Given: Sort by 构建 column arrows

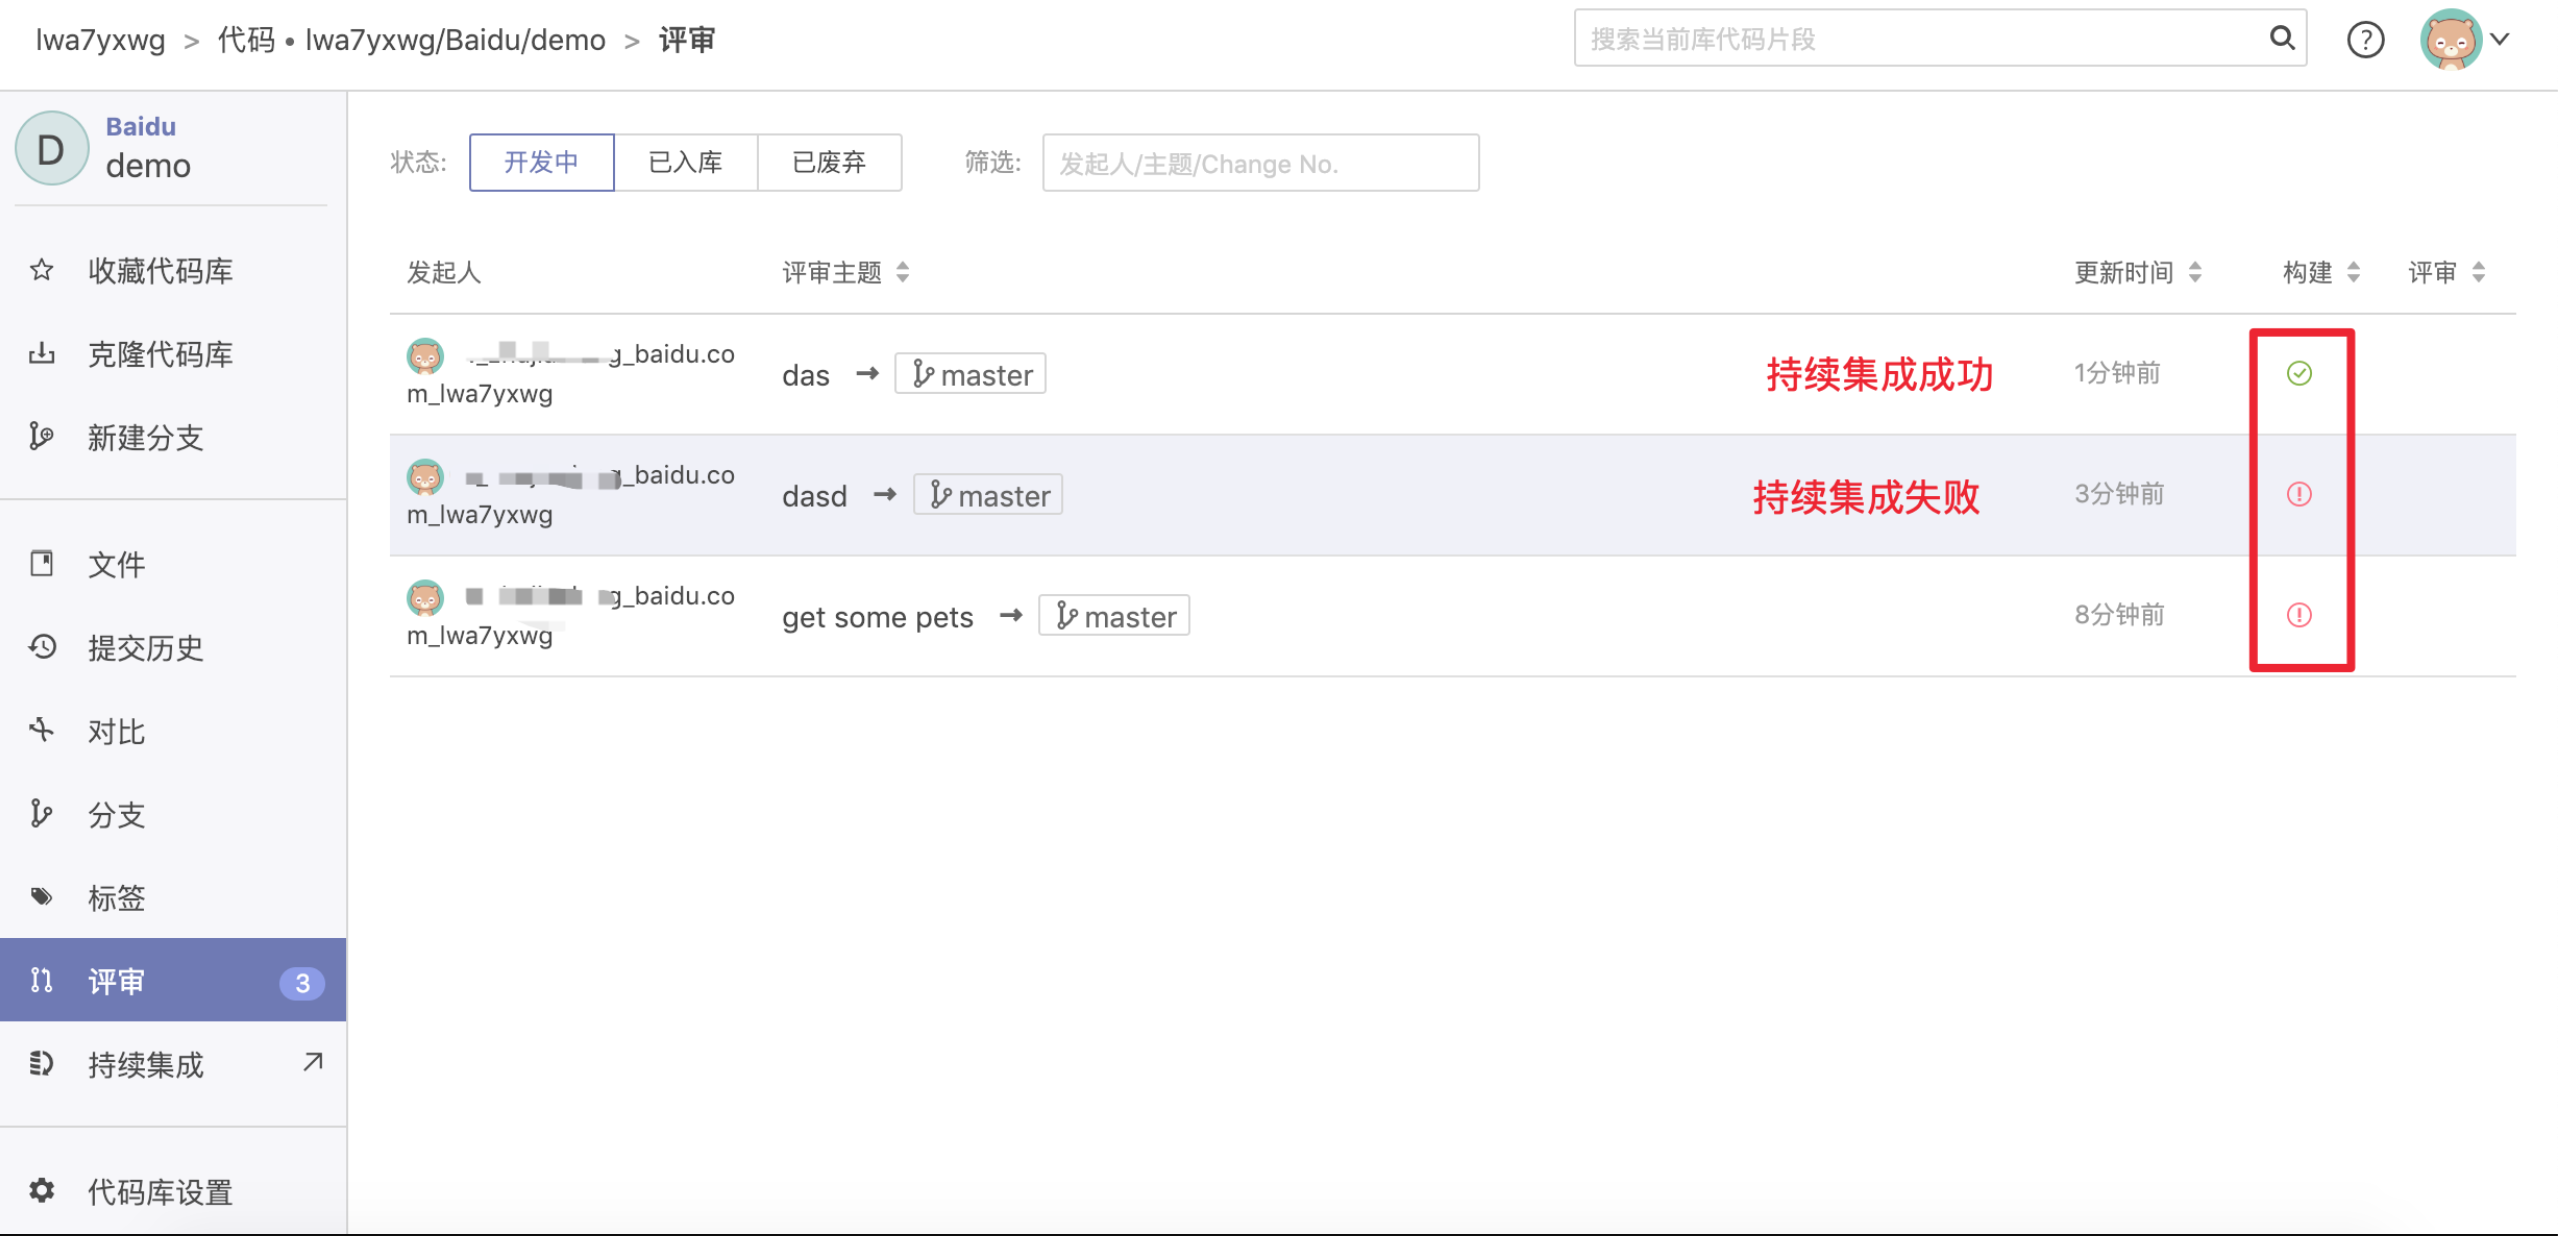Looking at the screenshot, I should (2354, 272).
